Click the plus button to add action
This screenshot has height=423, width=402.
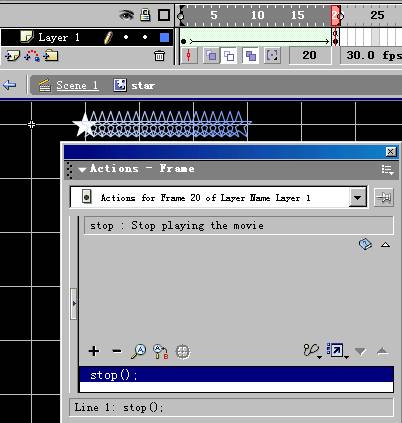pyautogui.click(x=94, y=351)
